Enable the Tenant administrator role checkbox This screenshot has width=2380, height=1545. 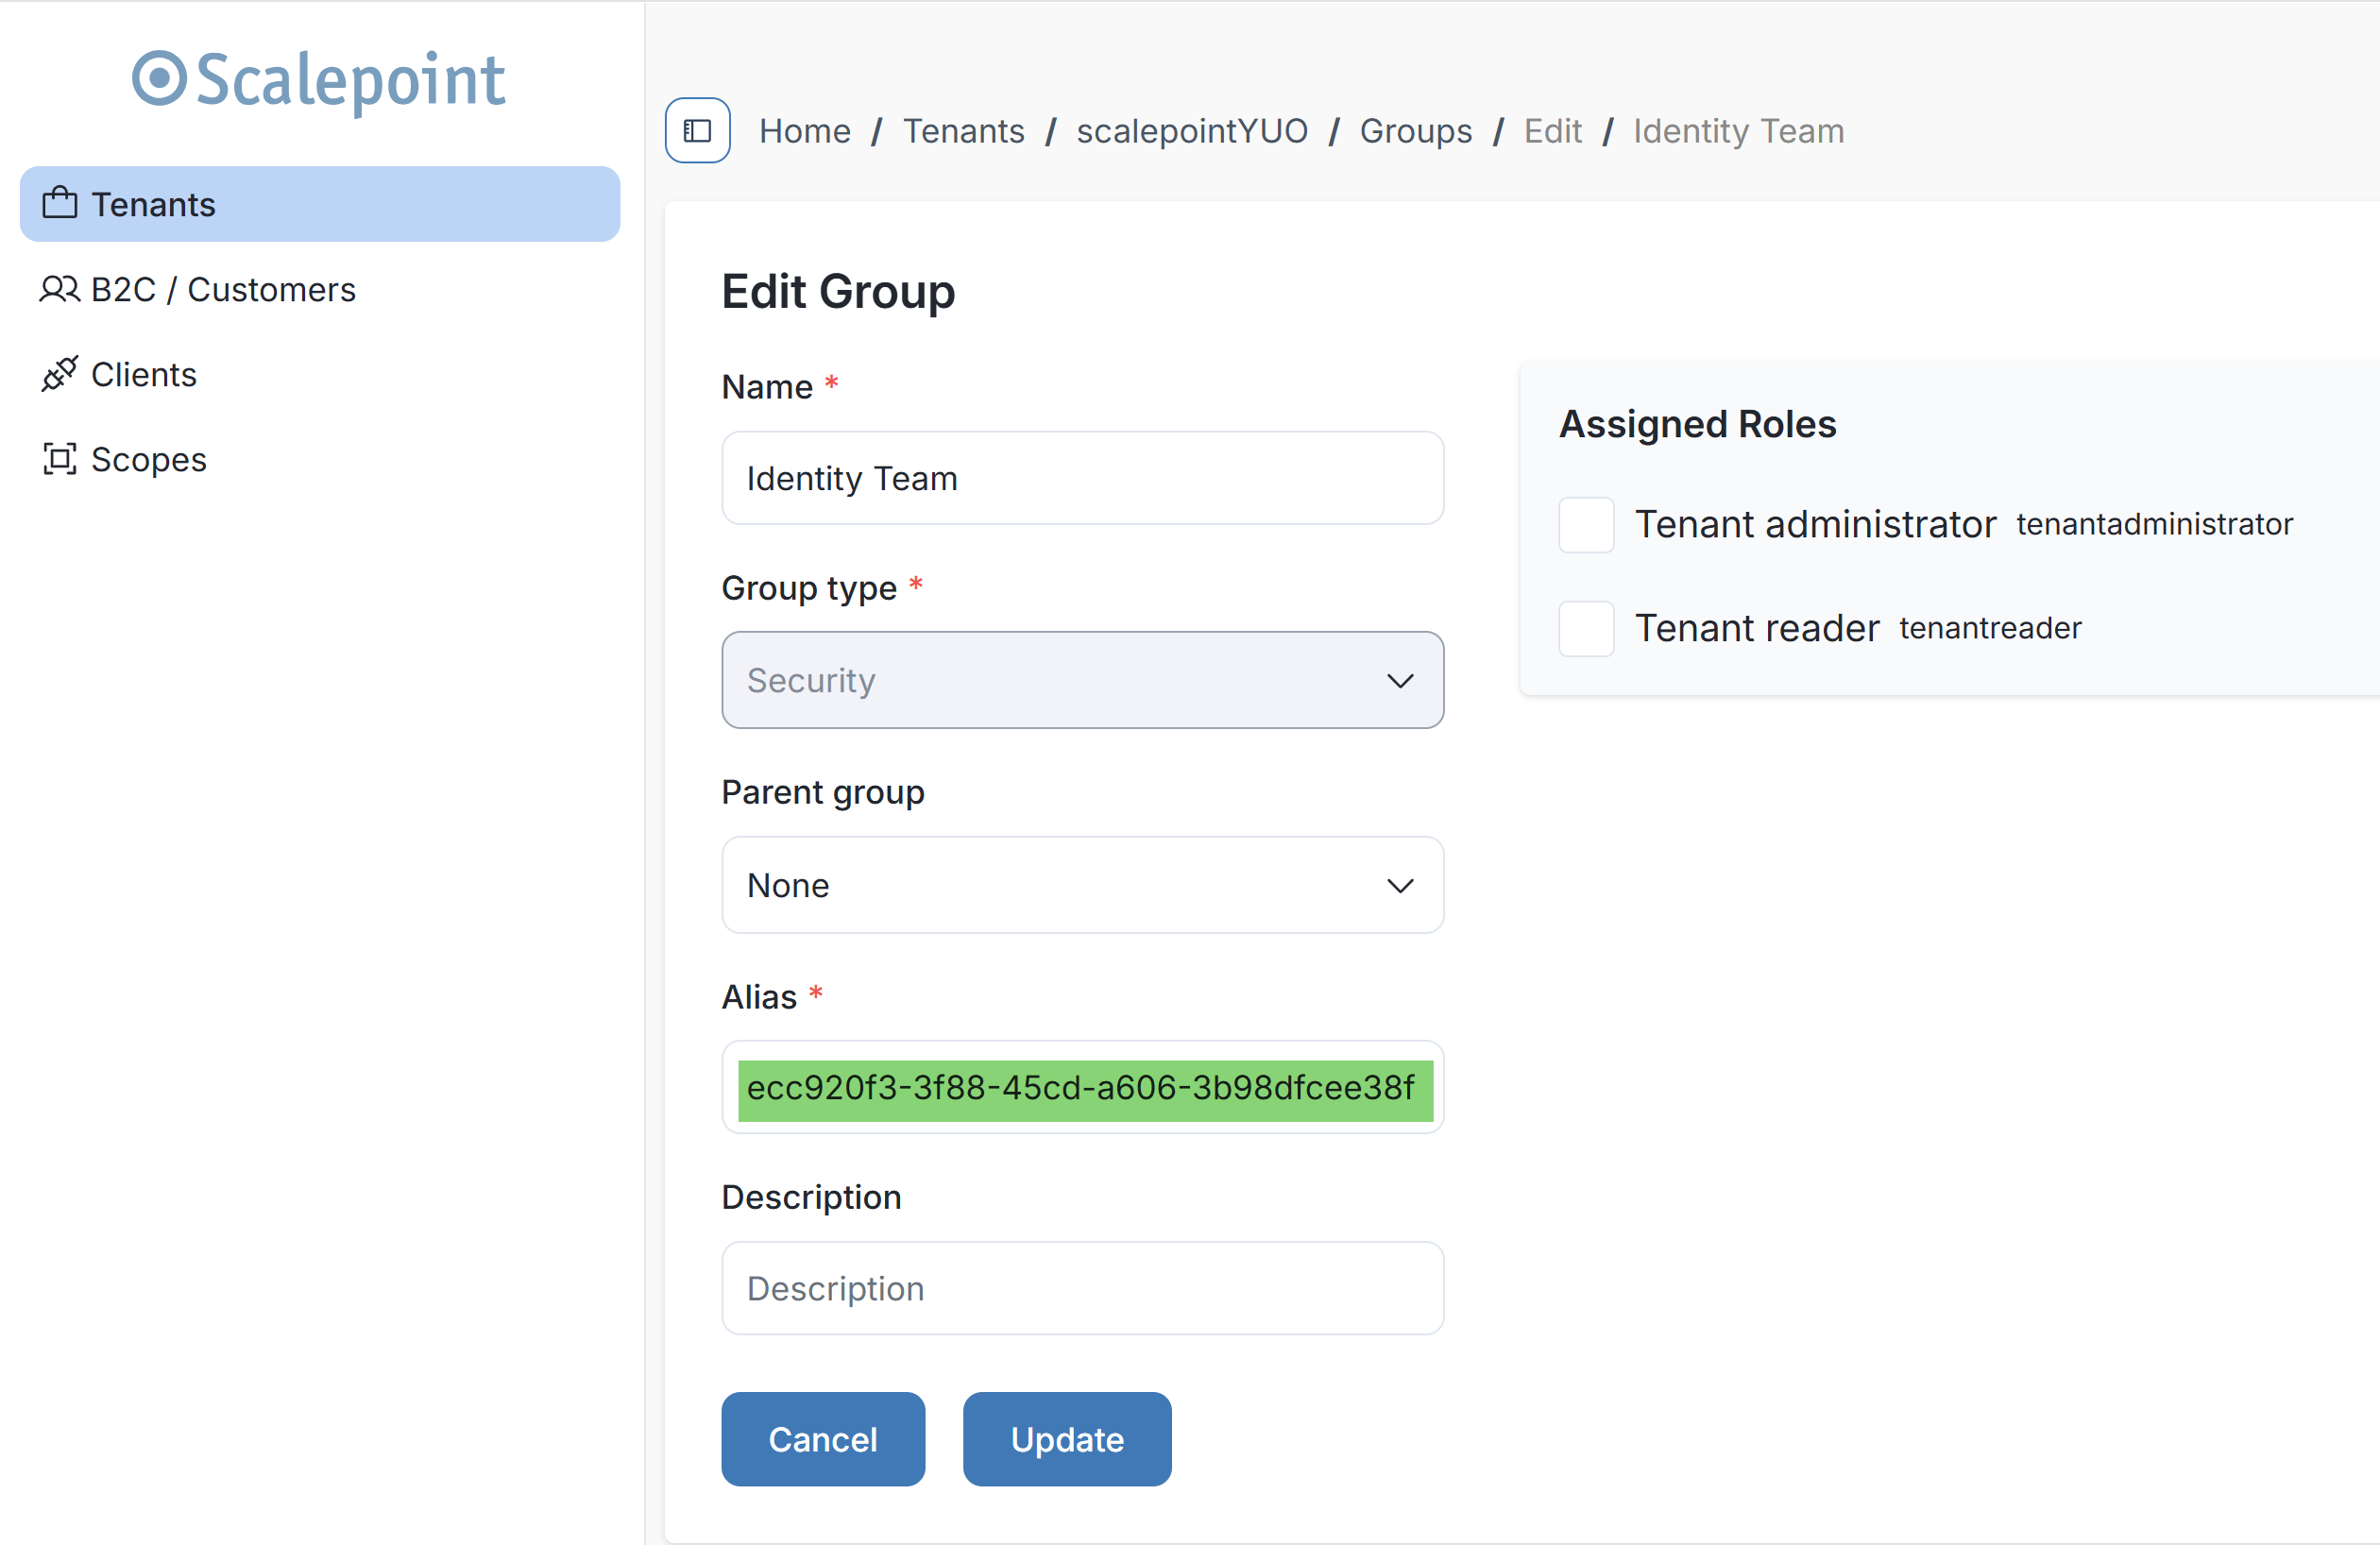click(1585, 524)
